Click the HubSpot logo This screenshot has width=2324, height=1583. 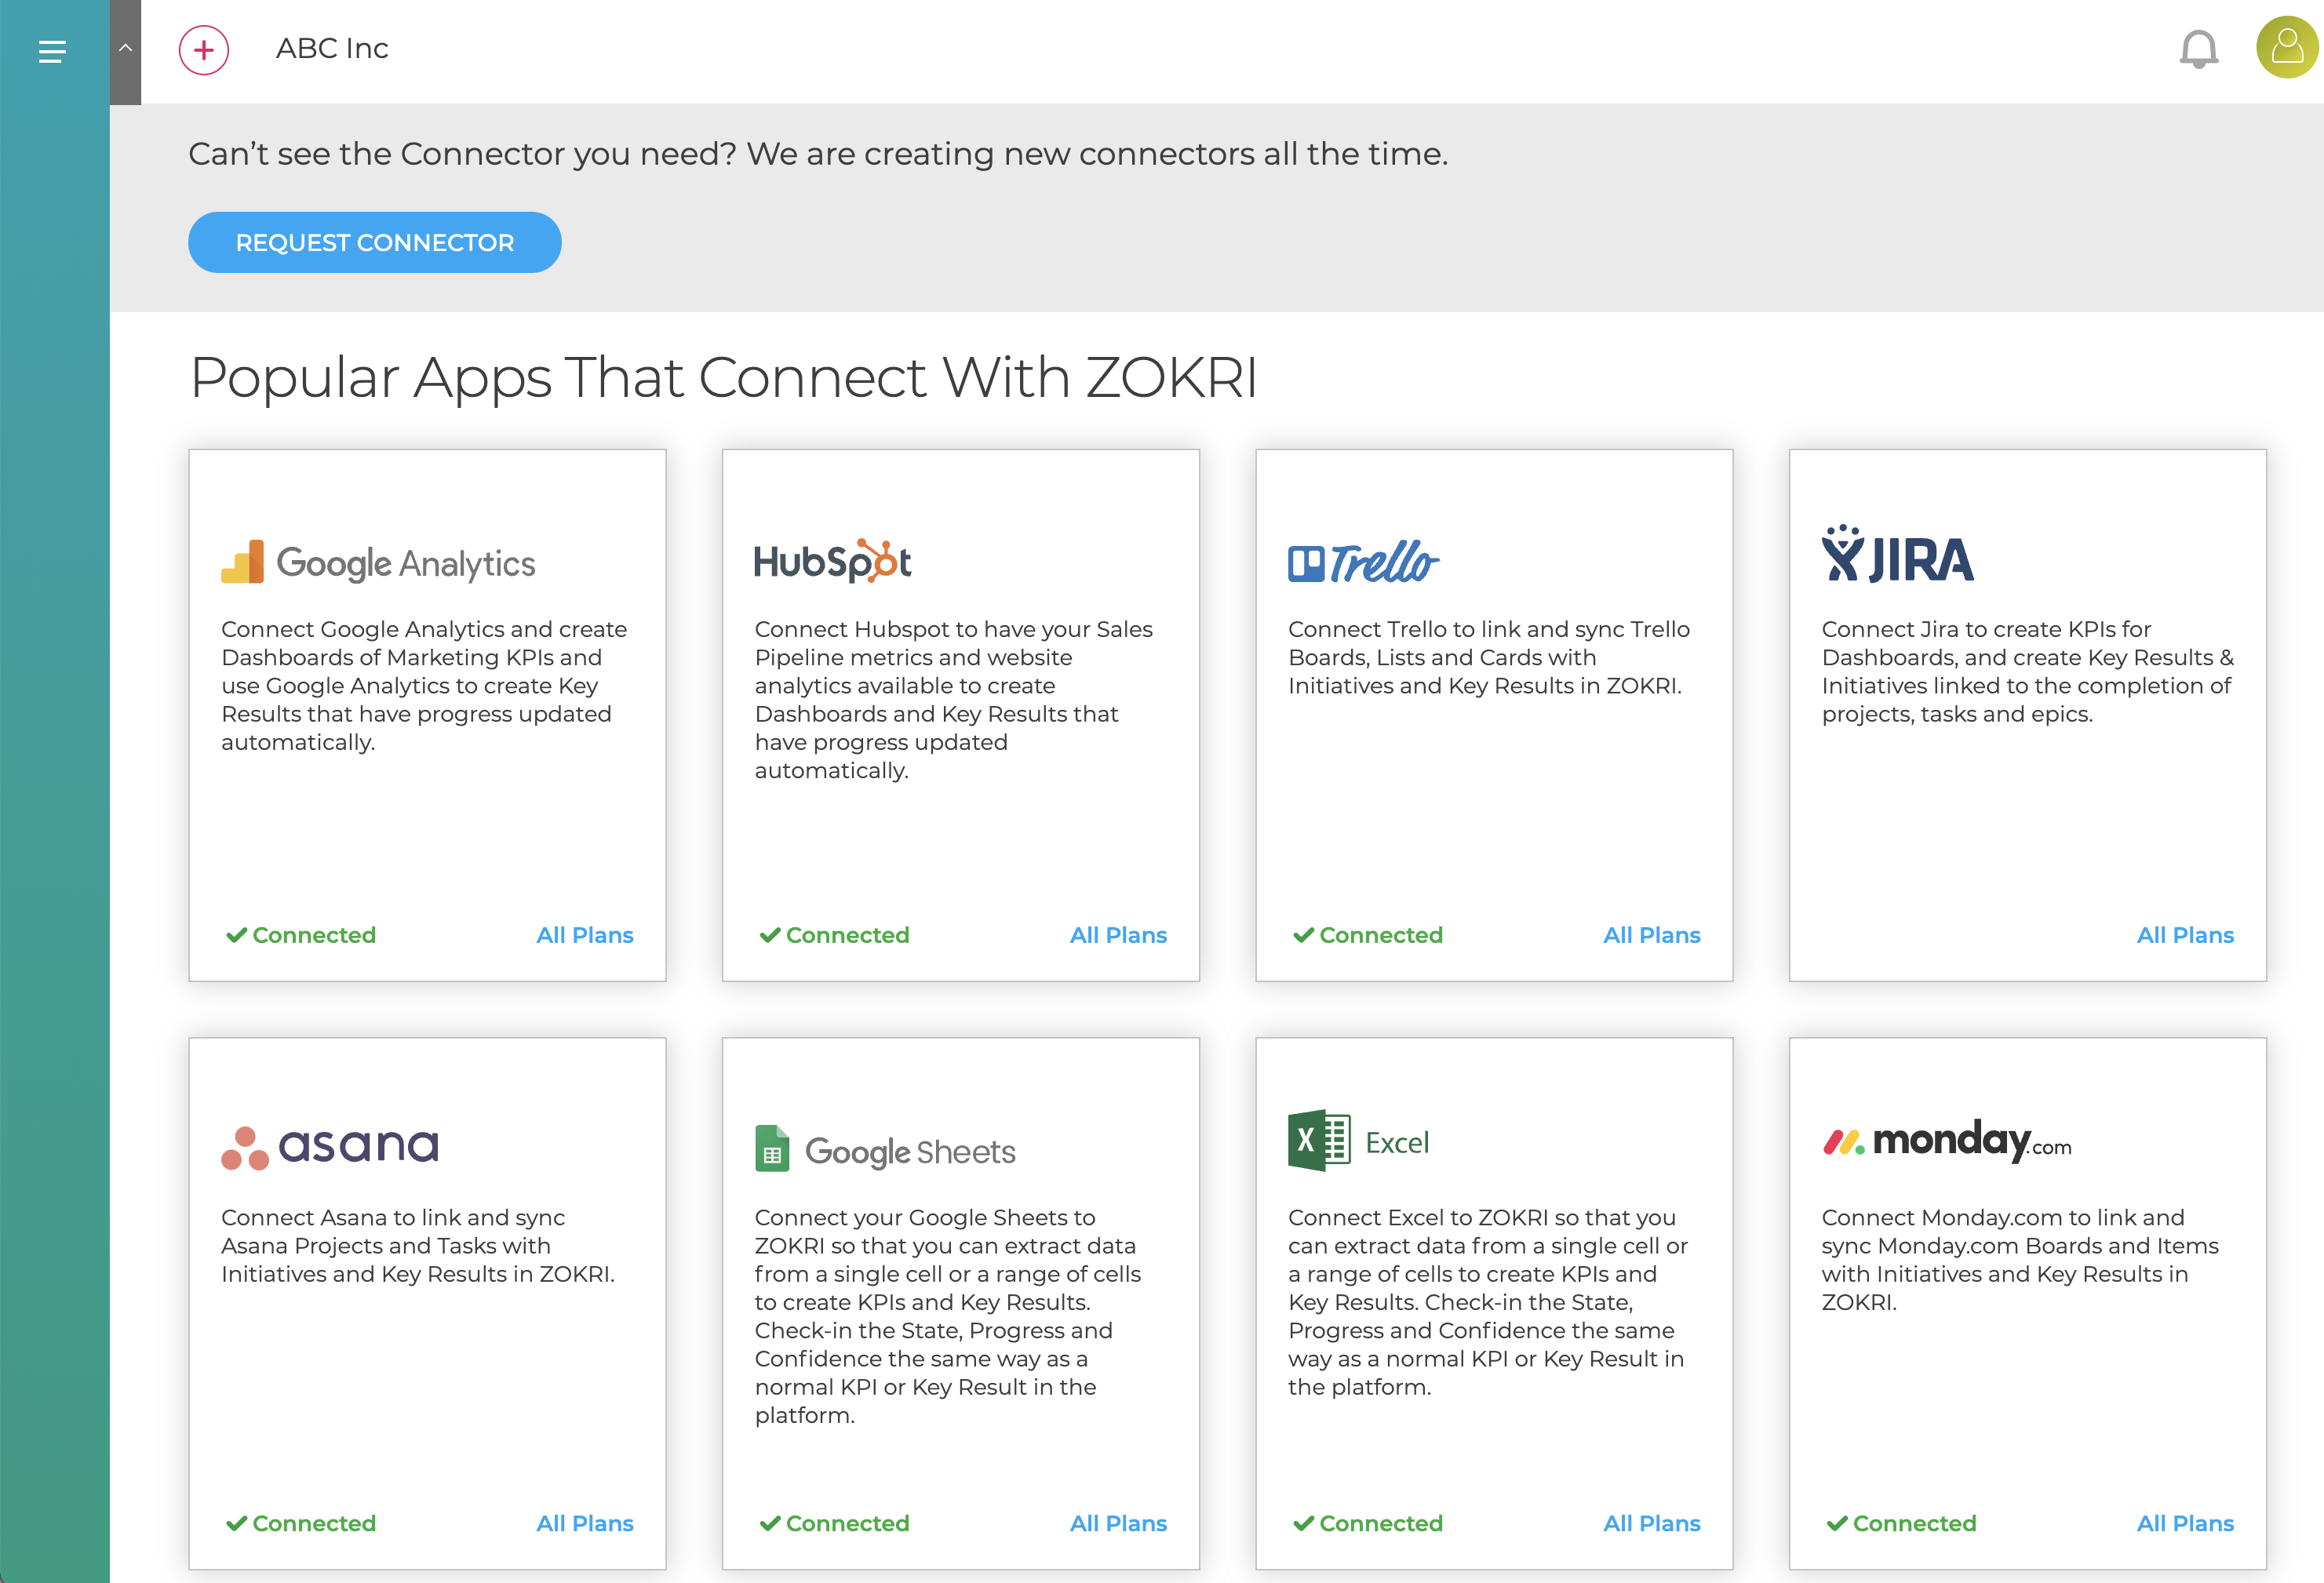point(832,561)
